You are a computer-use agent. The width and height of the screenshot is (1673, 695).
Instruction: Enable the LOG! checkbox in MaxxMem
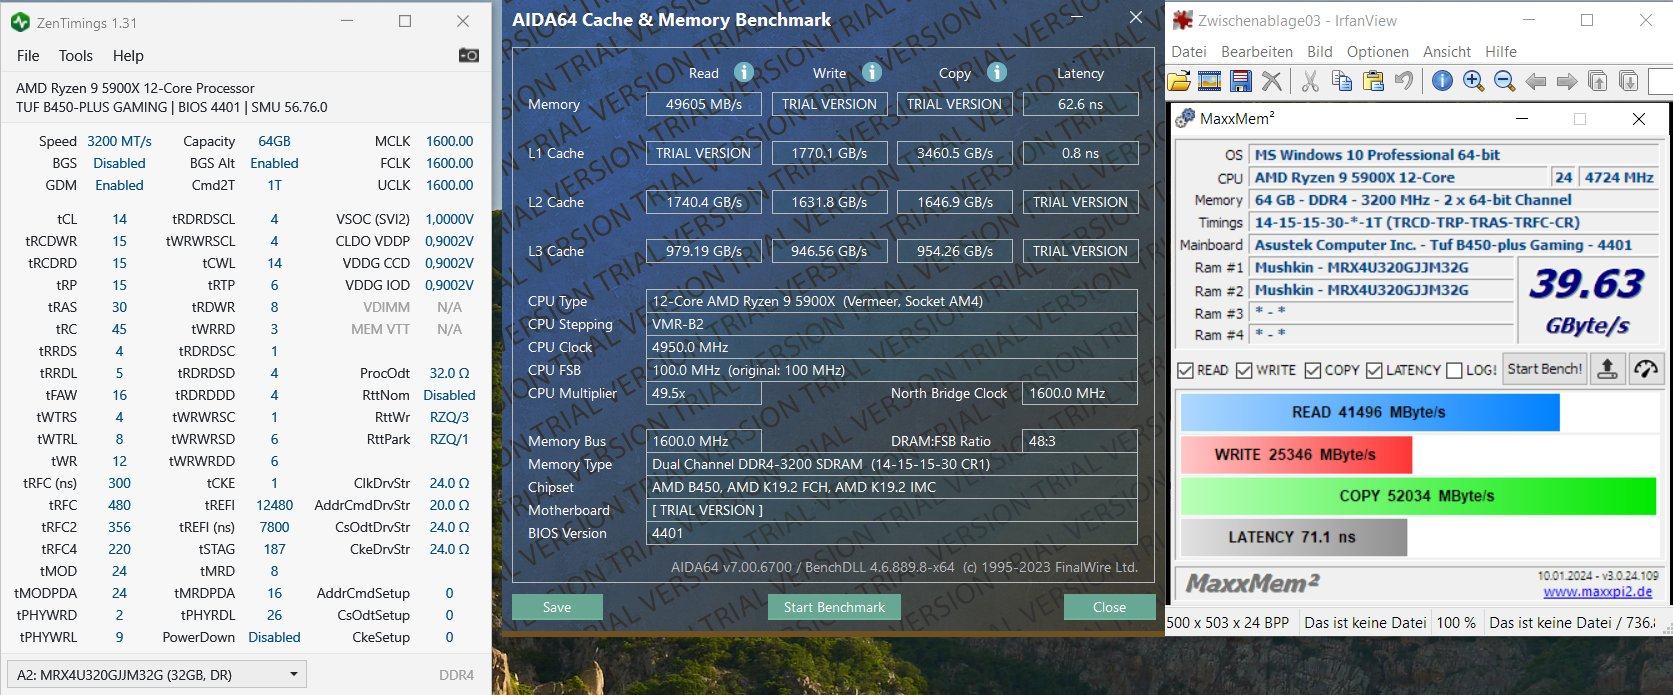[x=1454, y=370]
